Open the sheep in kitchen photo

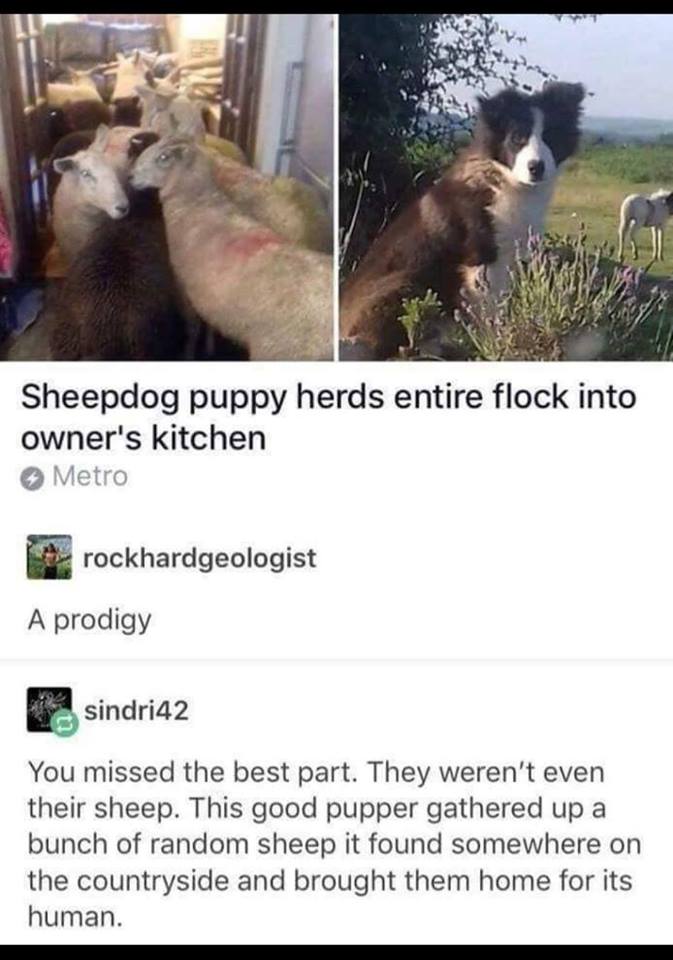pos(167,187)
